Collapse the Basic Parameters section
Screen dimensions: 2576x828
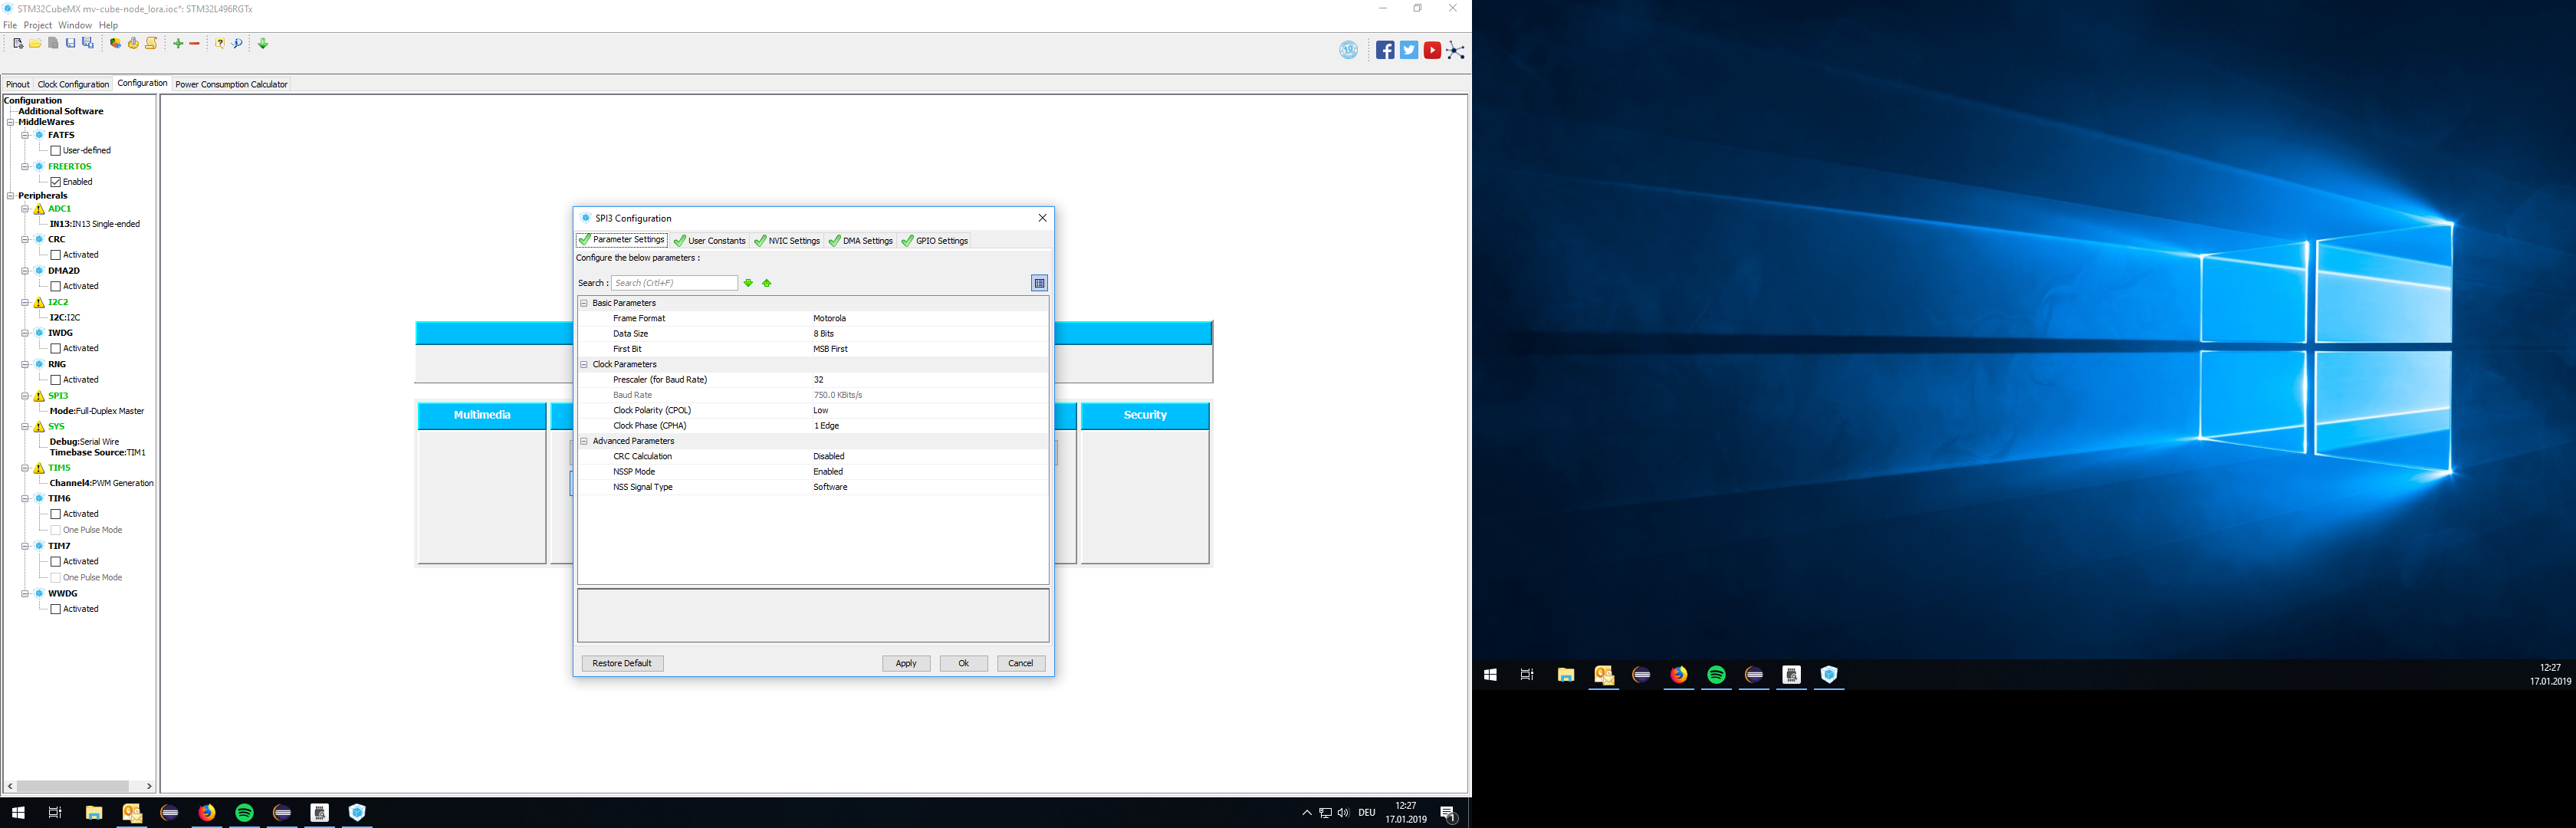click(x=584, y=303)
